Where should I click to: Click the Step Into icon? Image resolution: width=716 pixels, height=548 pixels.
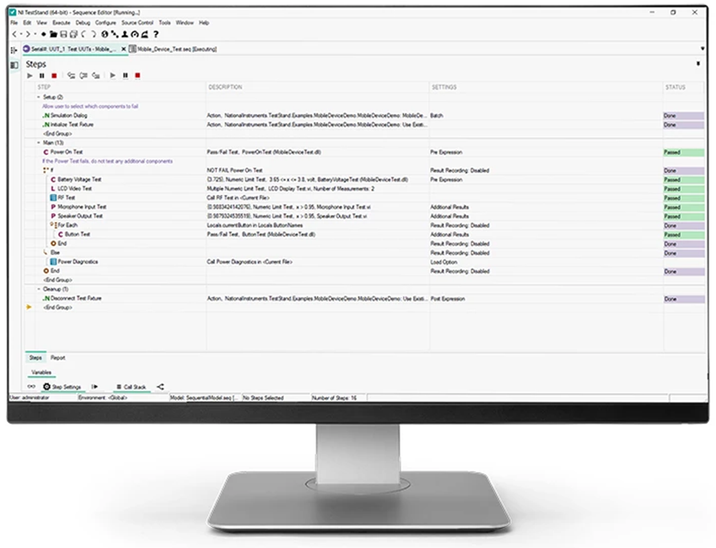point(71,76)
